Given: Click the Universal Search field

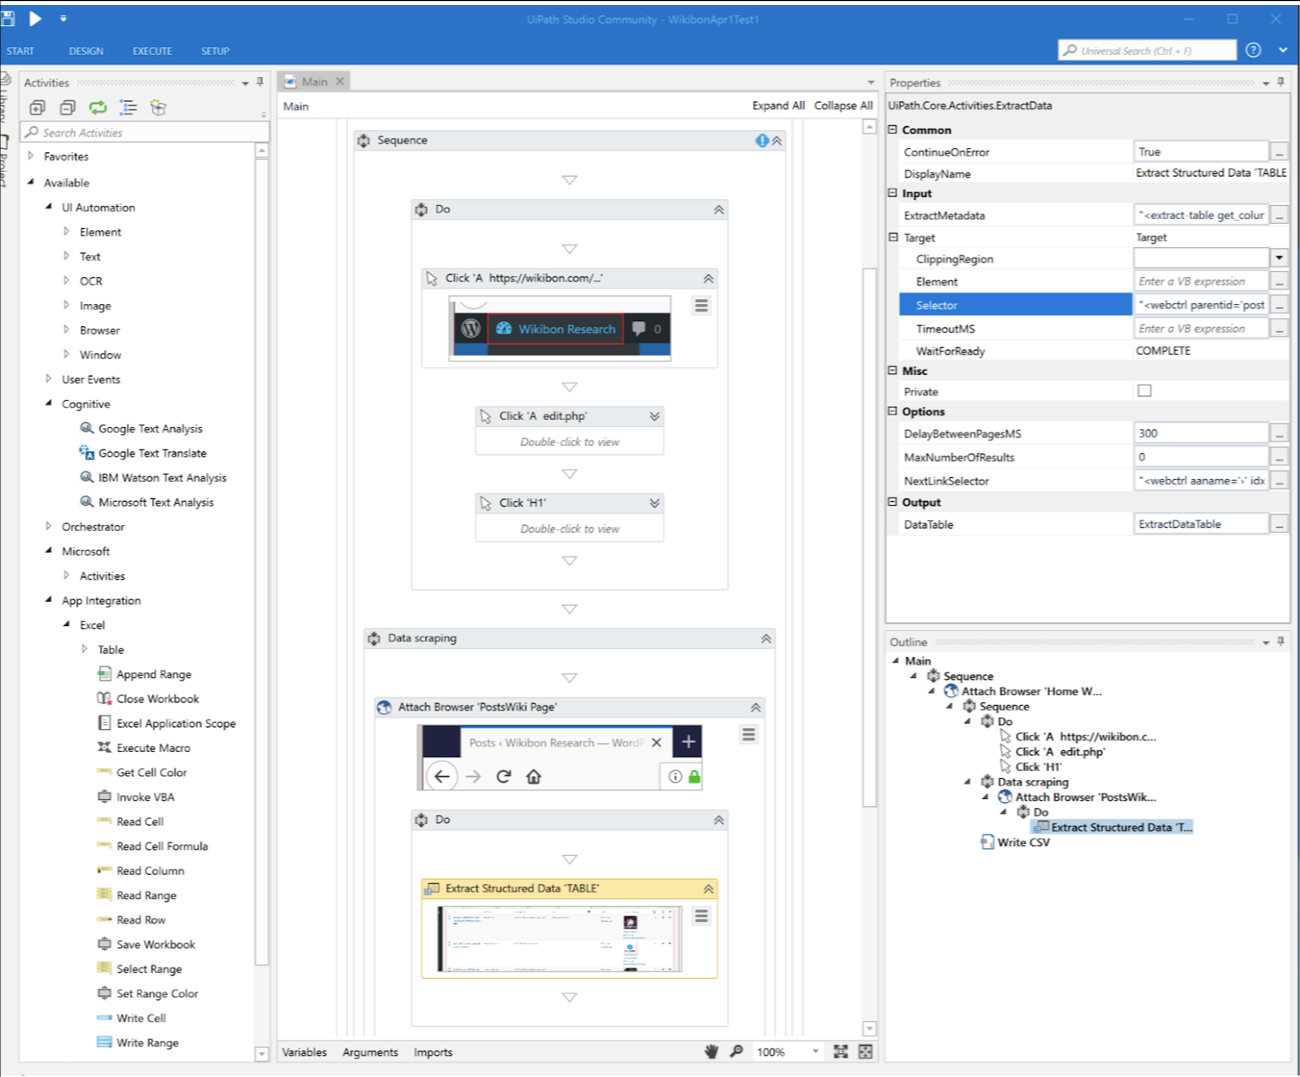Looking at the screenshot, I should click(1148, 50).
